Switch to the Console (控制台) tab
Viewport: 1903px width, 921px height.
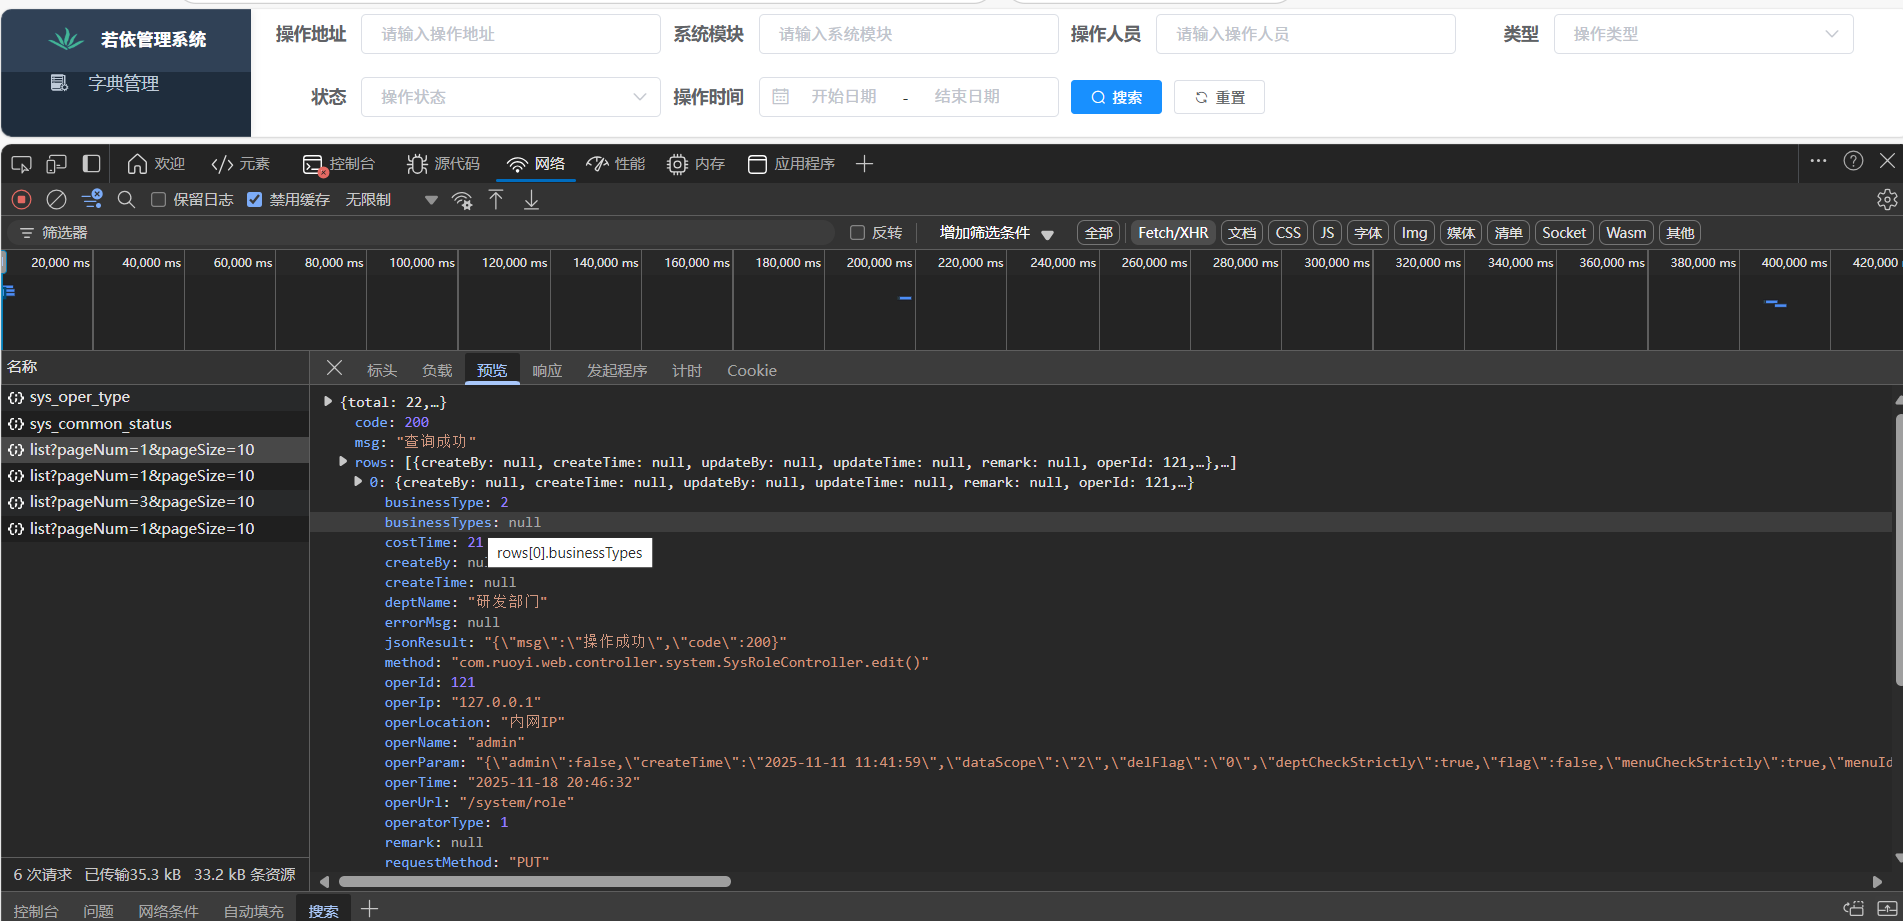point(339,163)
